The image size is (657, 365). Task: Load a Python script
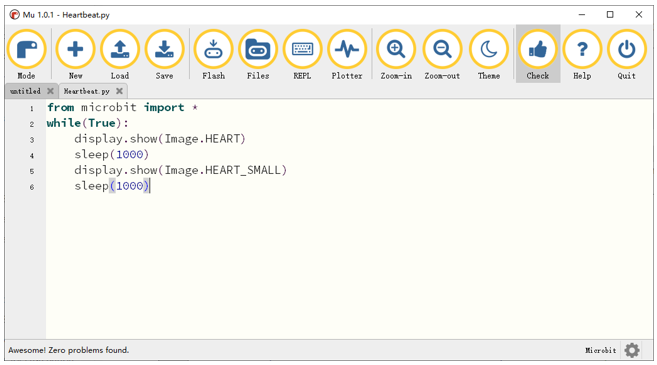[x=120, y=54]
